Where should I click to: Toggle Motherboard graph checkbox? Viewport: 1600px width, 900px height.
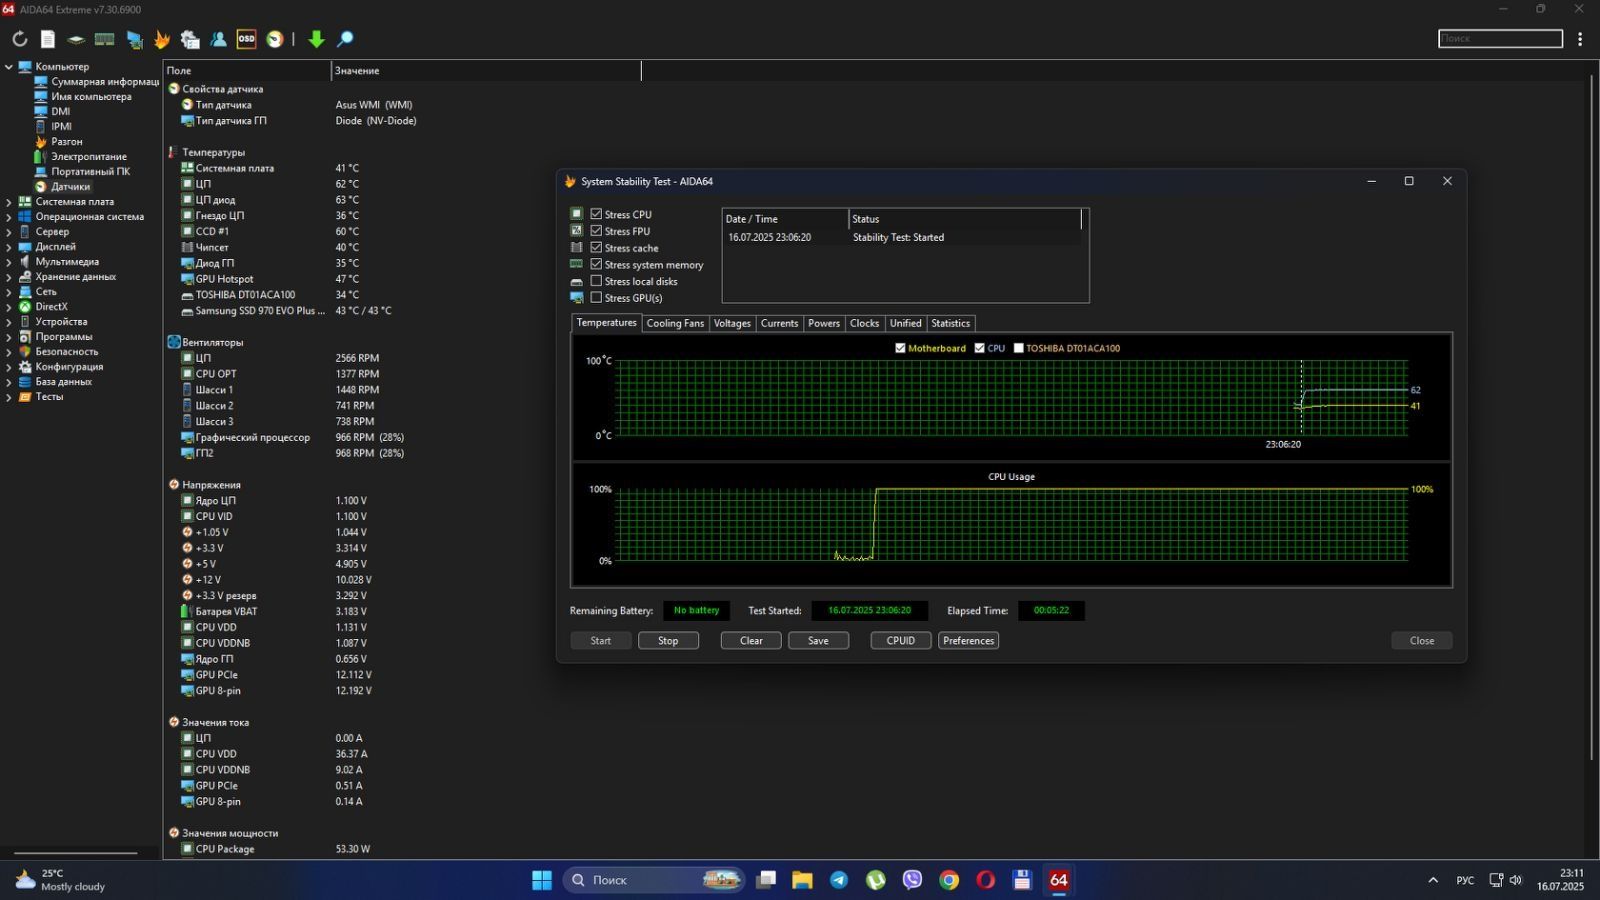click(900, 348)
